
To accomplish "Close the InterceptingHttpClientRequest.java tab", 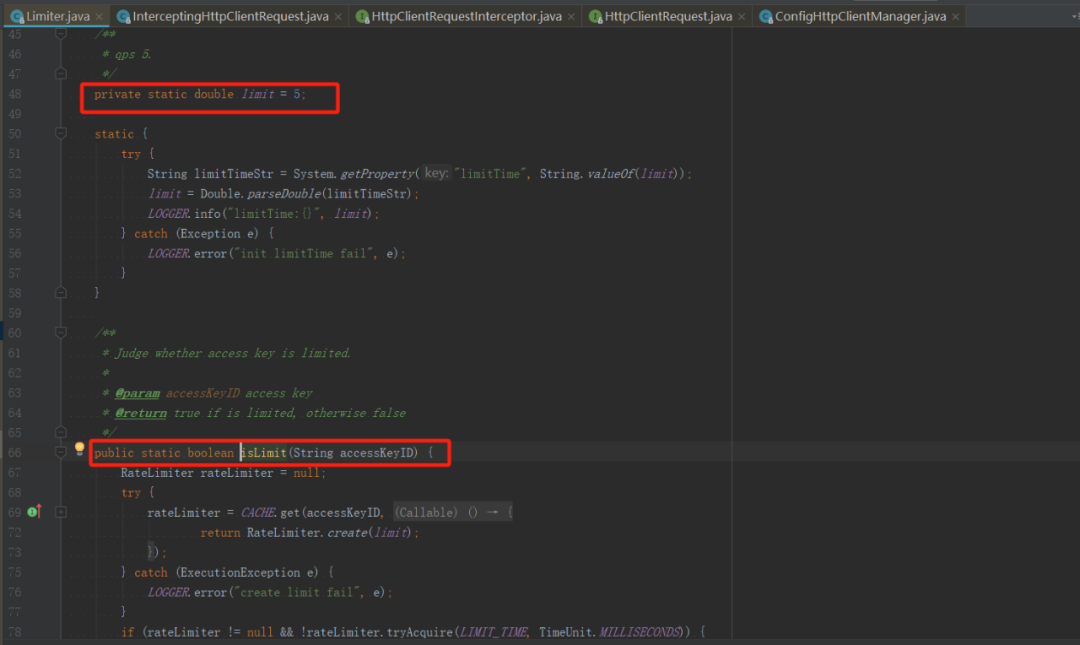I will coord(338,17).
